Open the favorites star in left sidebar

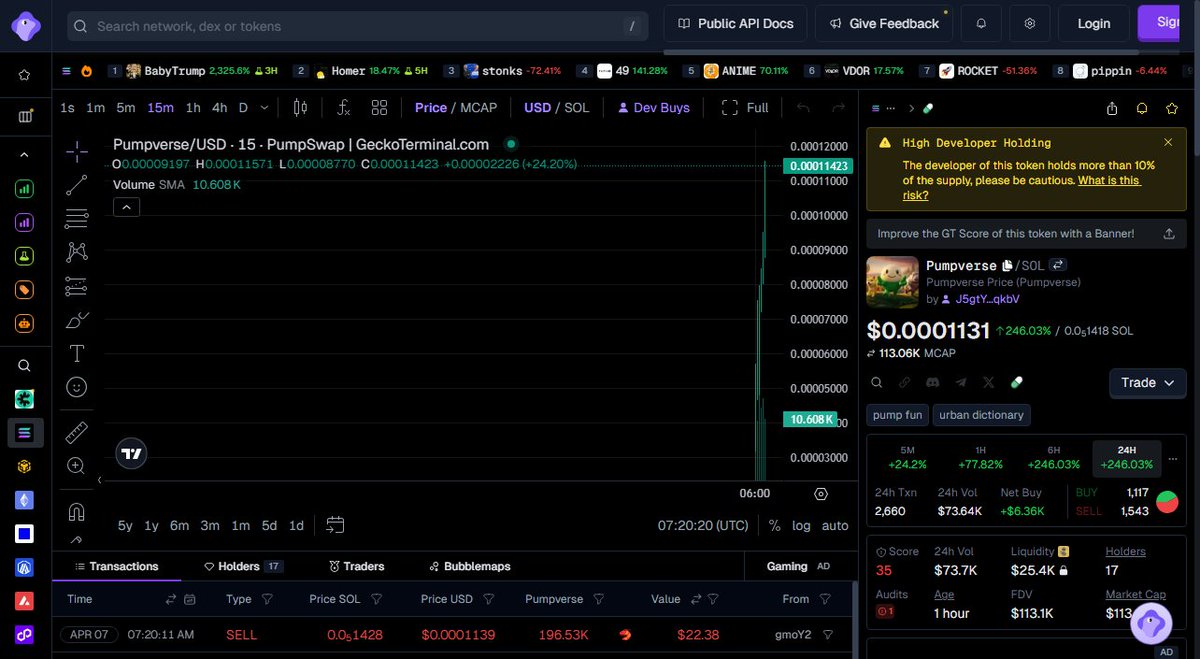[25, 75]
